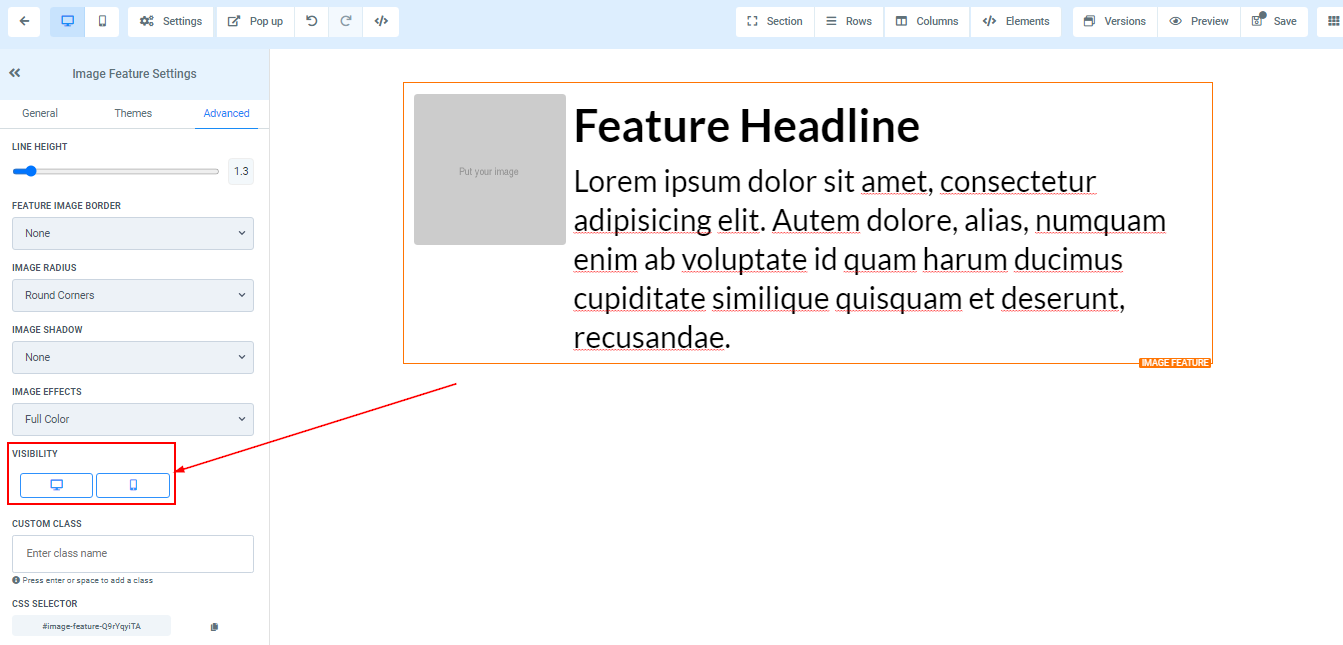
Task: Switch to mobile view in top toolbar
Action: (102, 21)
